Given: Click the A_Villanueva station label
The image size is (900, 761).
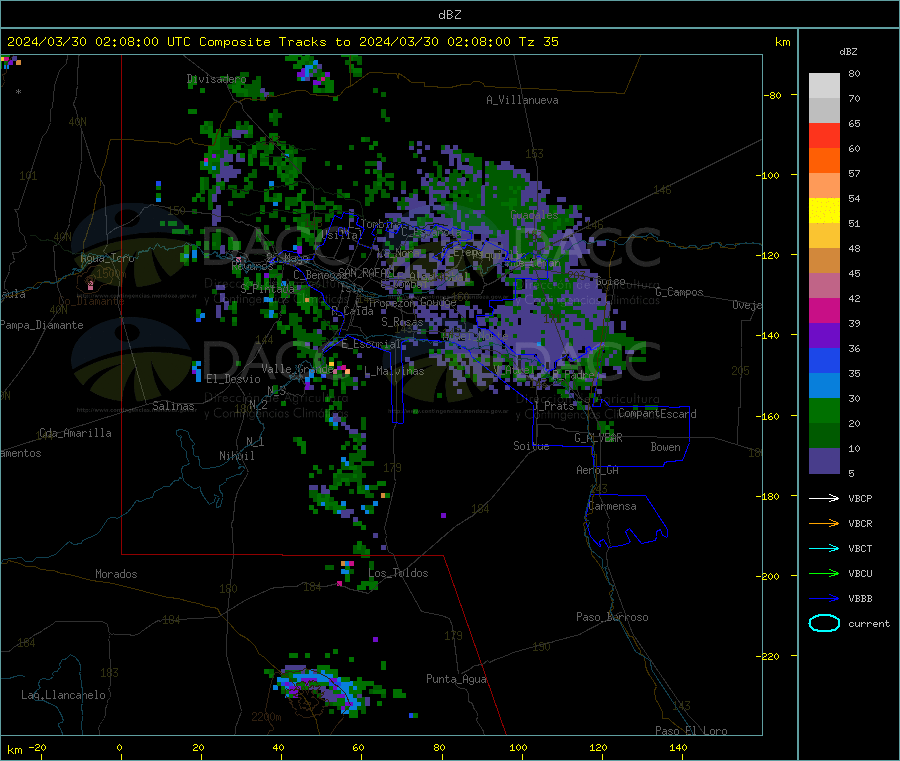Looking at the screenshot, I should 522,100.
